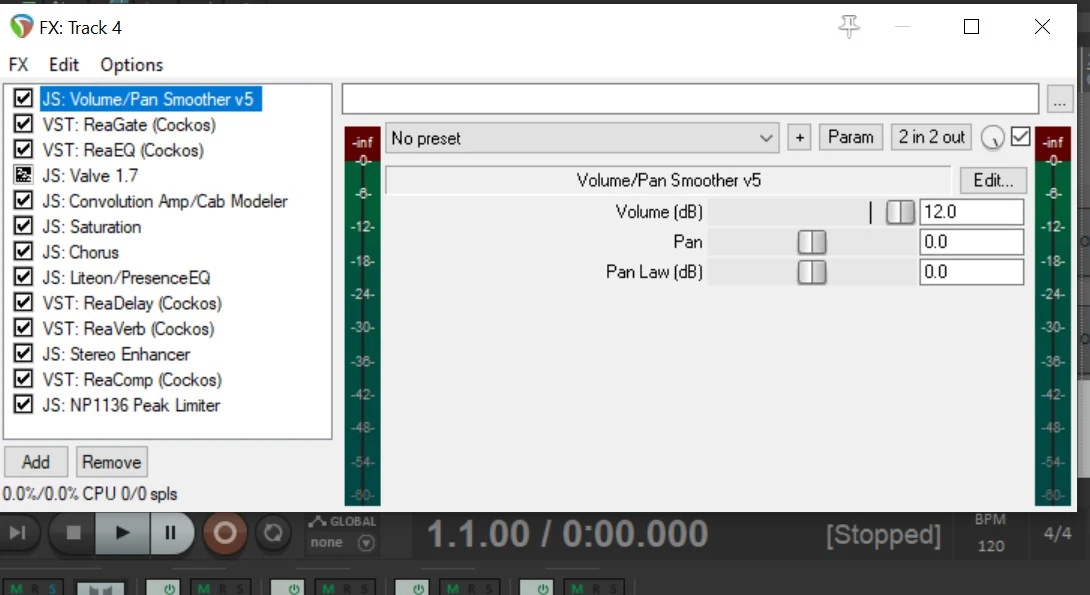Select JS: Chorus in the FX list

point(81,252)
